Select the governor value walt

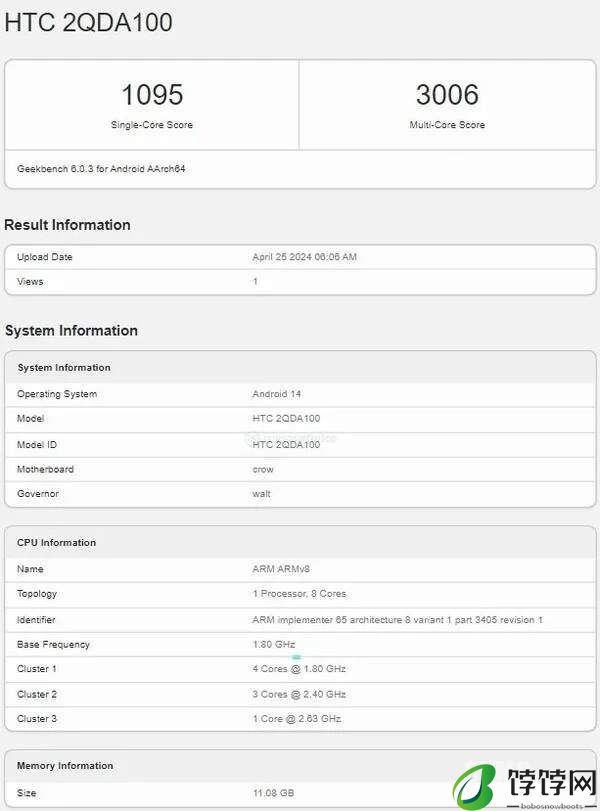261,493
